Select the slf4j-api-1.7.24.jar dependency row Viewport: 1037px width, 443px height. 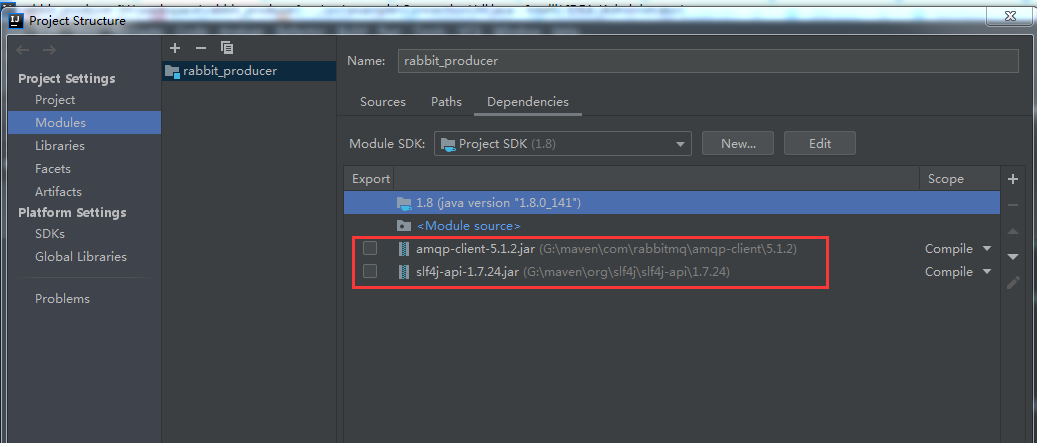671,272
